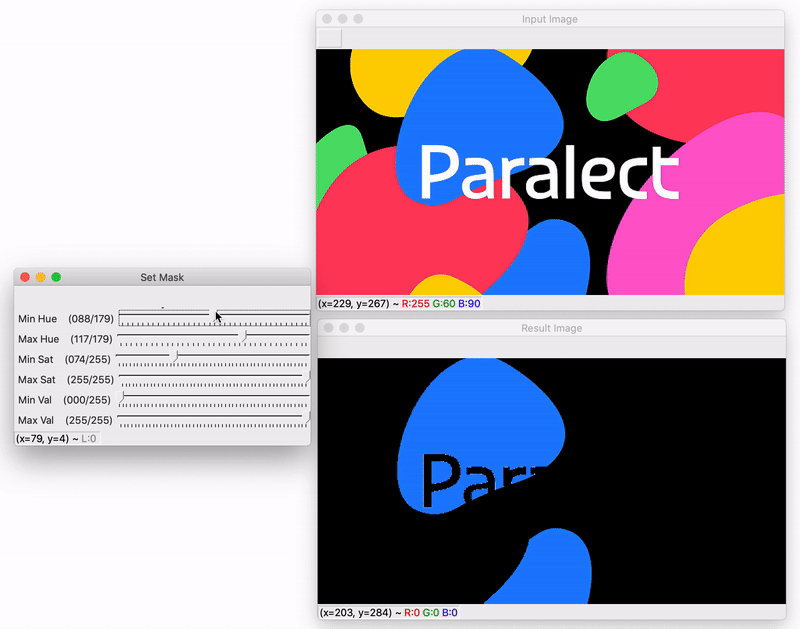Click the close button of Result Image window
800x629 pixels.
[329, 328]
